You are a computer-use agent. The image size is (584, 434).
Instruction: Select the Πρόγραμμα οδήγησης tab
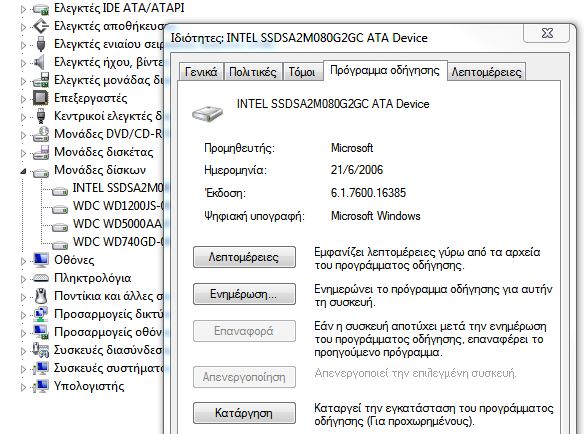pyautogui.click(x=385, y=70)
